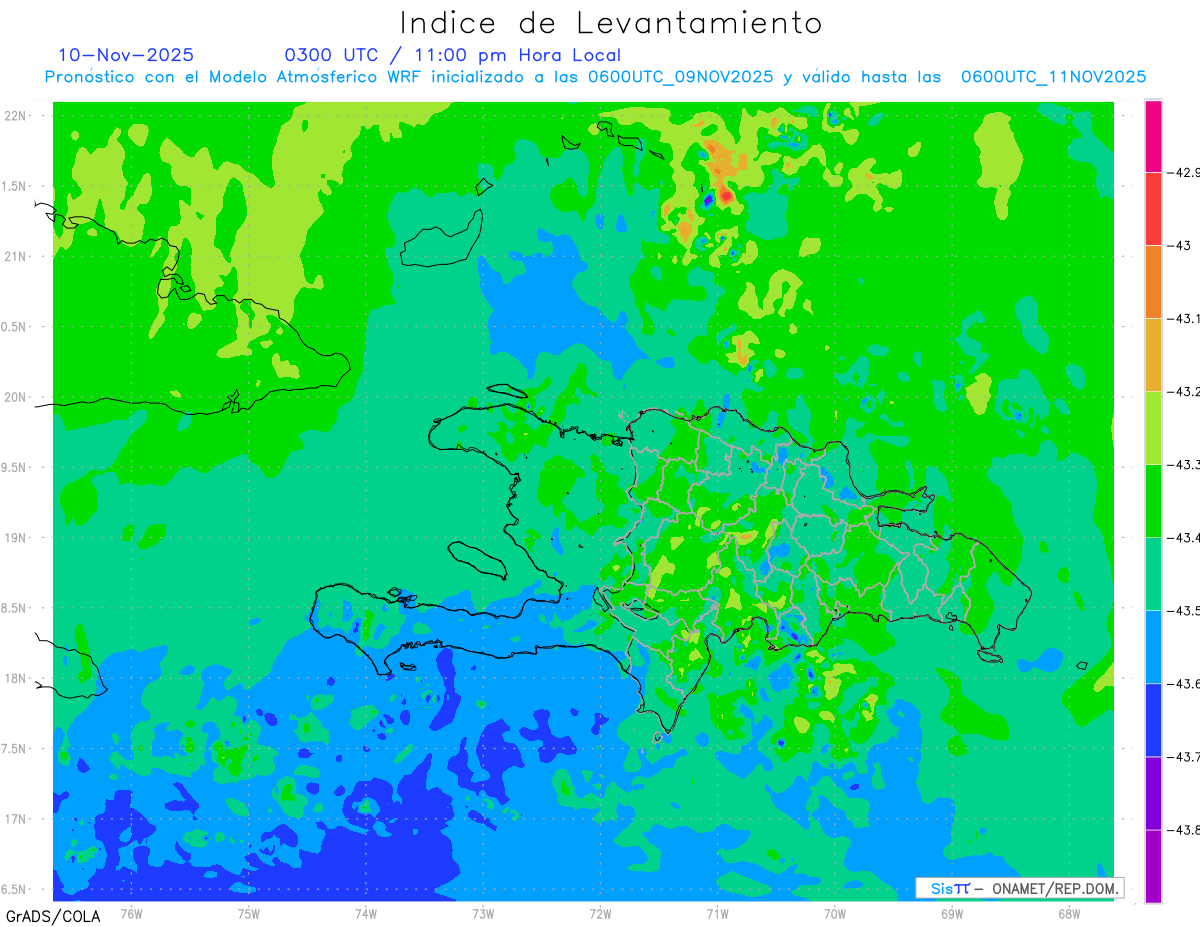Click the royal blue swatch between -43.6 and -43.7
The image size is (1200, 927).
tap(1153, 720)
